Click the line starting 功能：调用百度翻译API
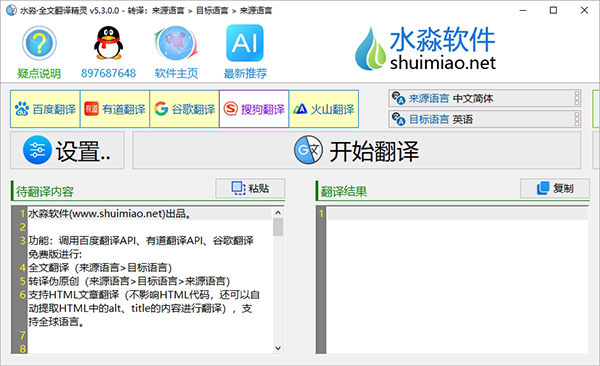This screenshot has width=600, height=366. point(141,247)
